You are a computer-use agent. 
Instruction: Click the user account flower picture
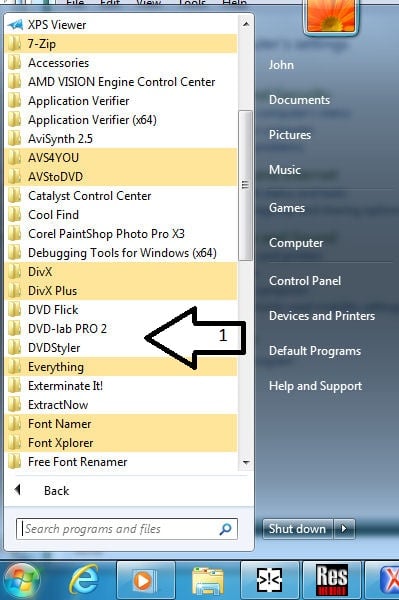pyautogui.click(x=331, y=16)
